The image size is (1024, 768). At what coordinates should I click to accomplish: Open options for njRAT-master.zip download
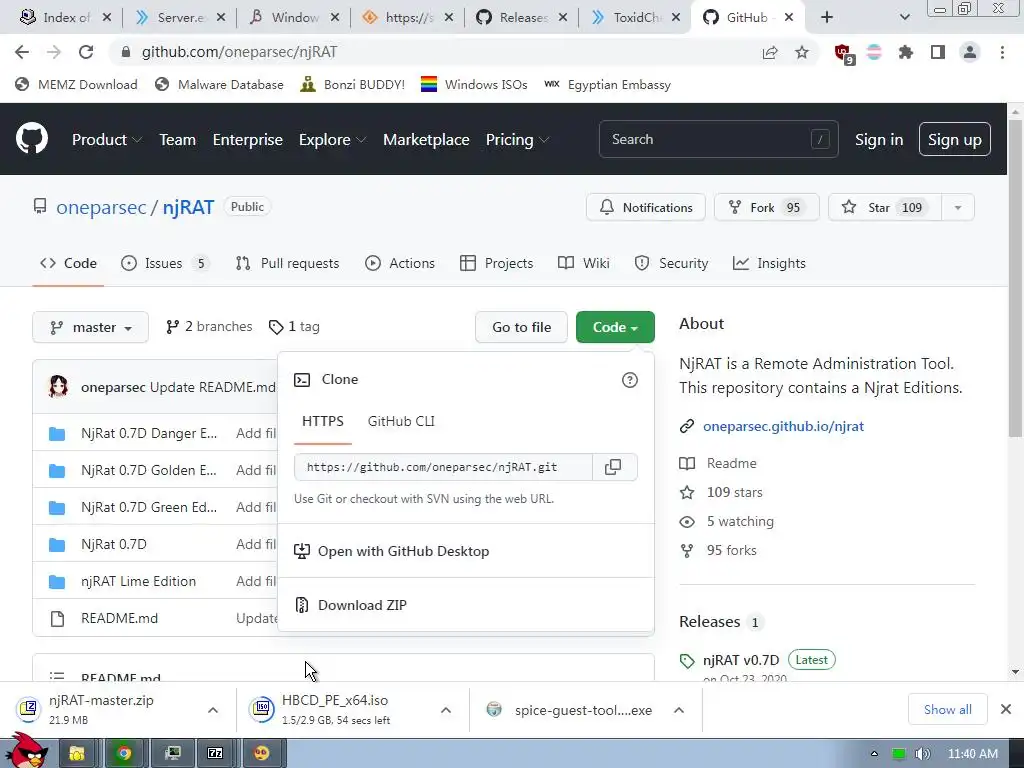coord(213,710)
